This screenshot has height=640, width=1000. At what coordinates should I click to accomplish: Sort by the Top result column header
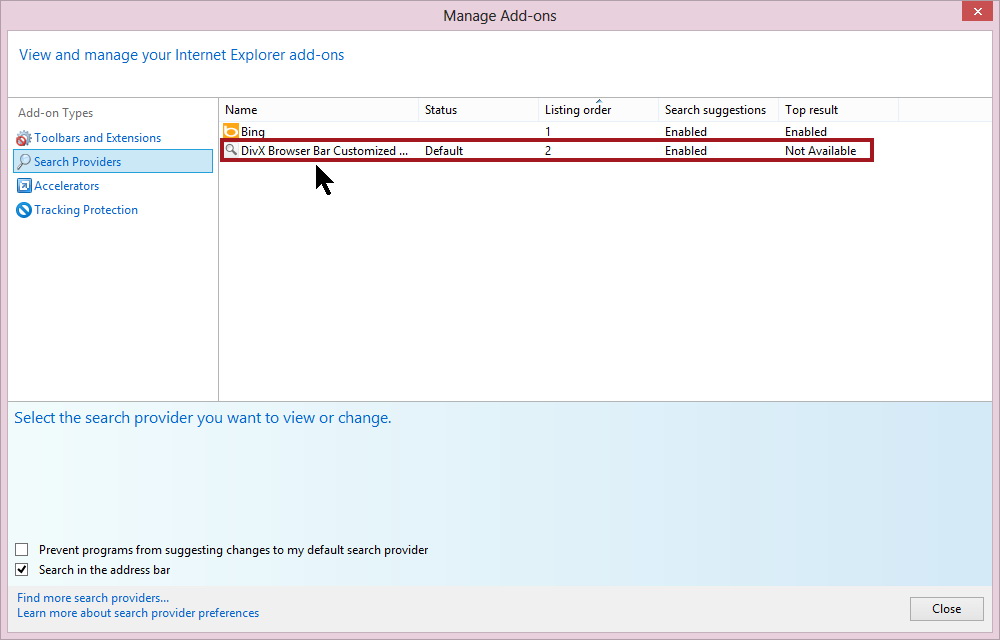click(838, 110)
